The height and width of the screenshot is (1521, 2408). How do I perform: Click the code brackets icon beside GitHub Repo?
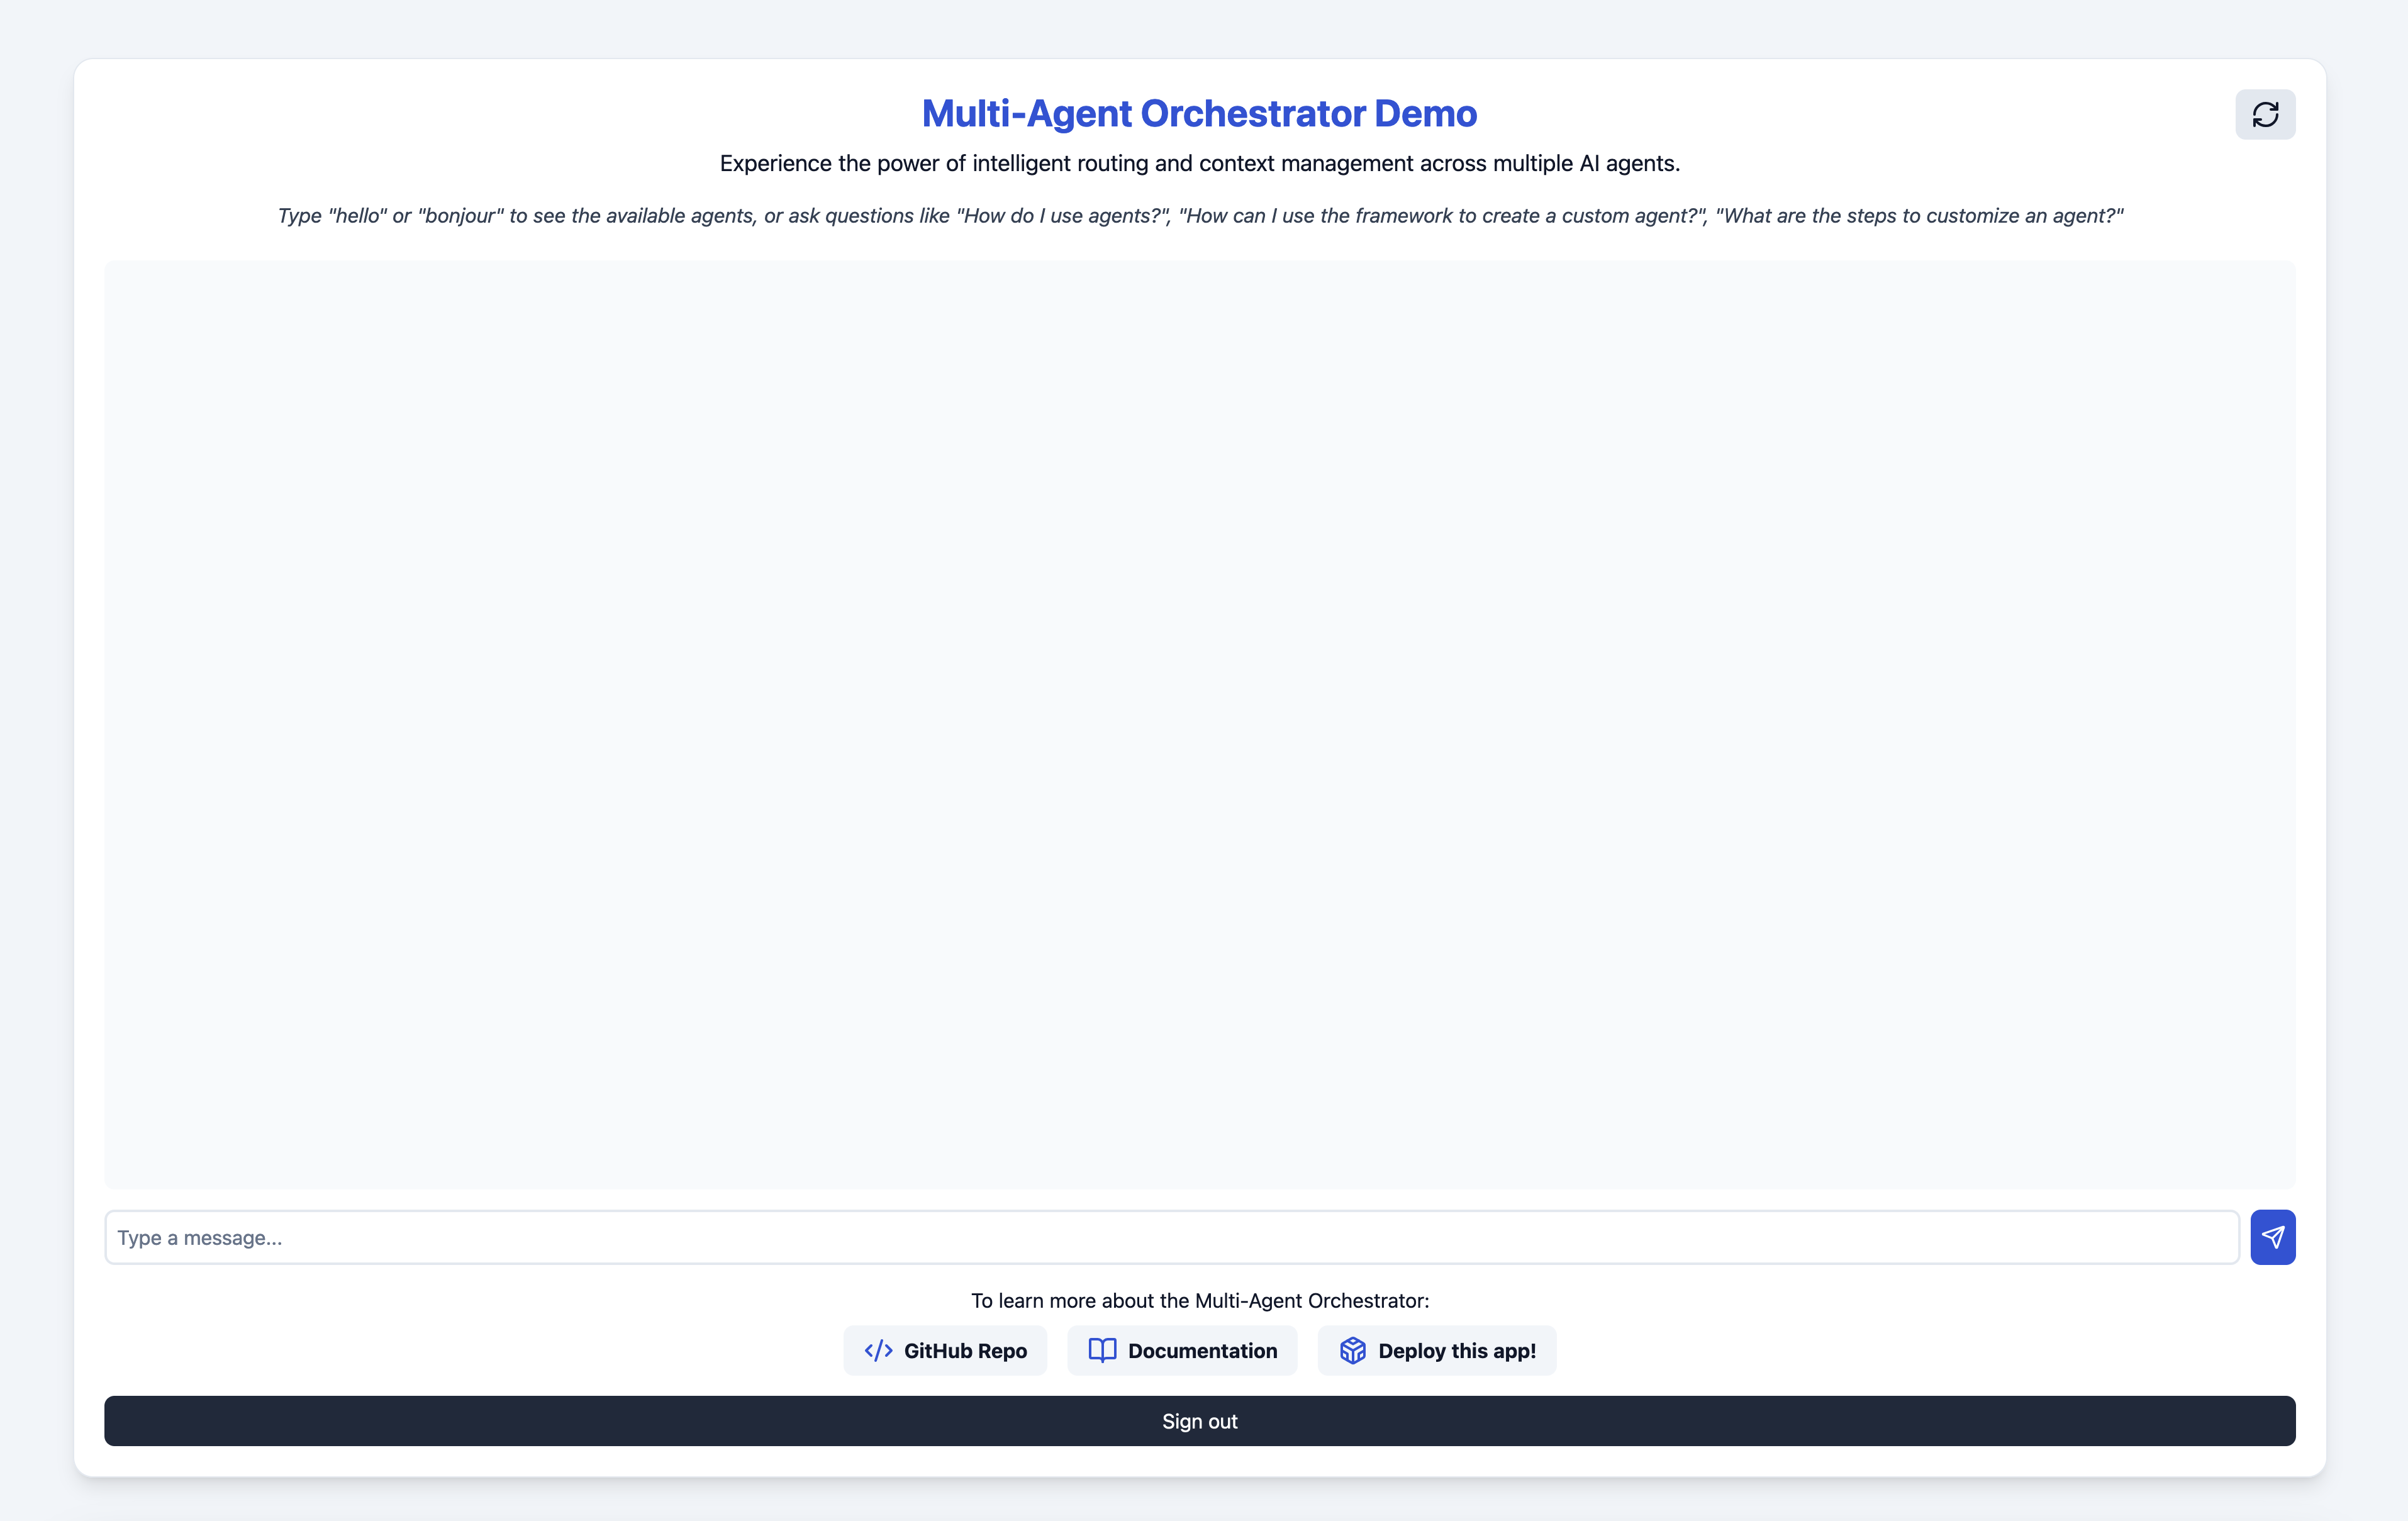click(x=878, y=1351)
